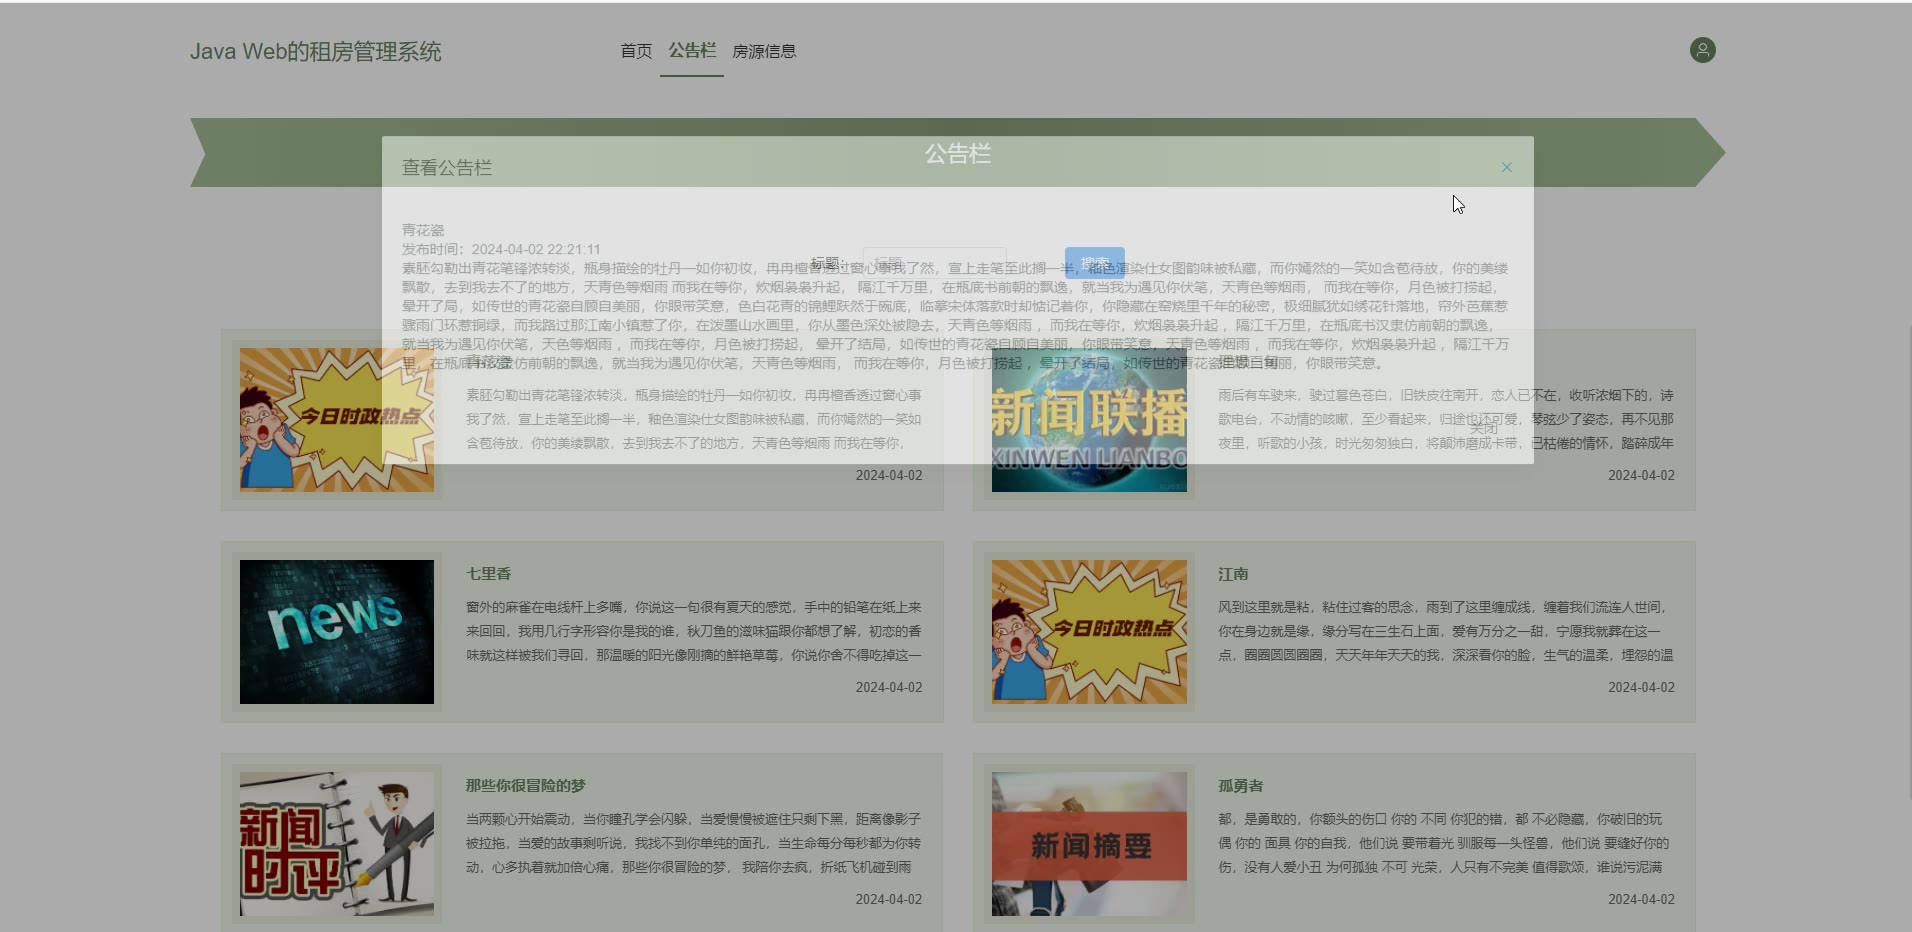The height and width of the screenshot is (932, 1912).
Task: Click the 孤勇者 card date 2024-04-02
Action: point(1641,899)
